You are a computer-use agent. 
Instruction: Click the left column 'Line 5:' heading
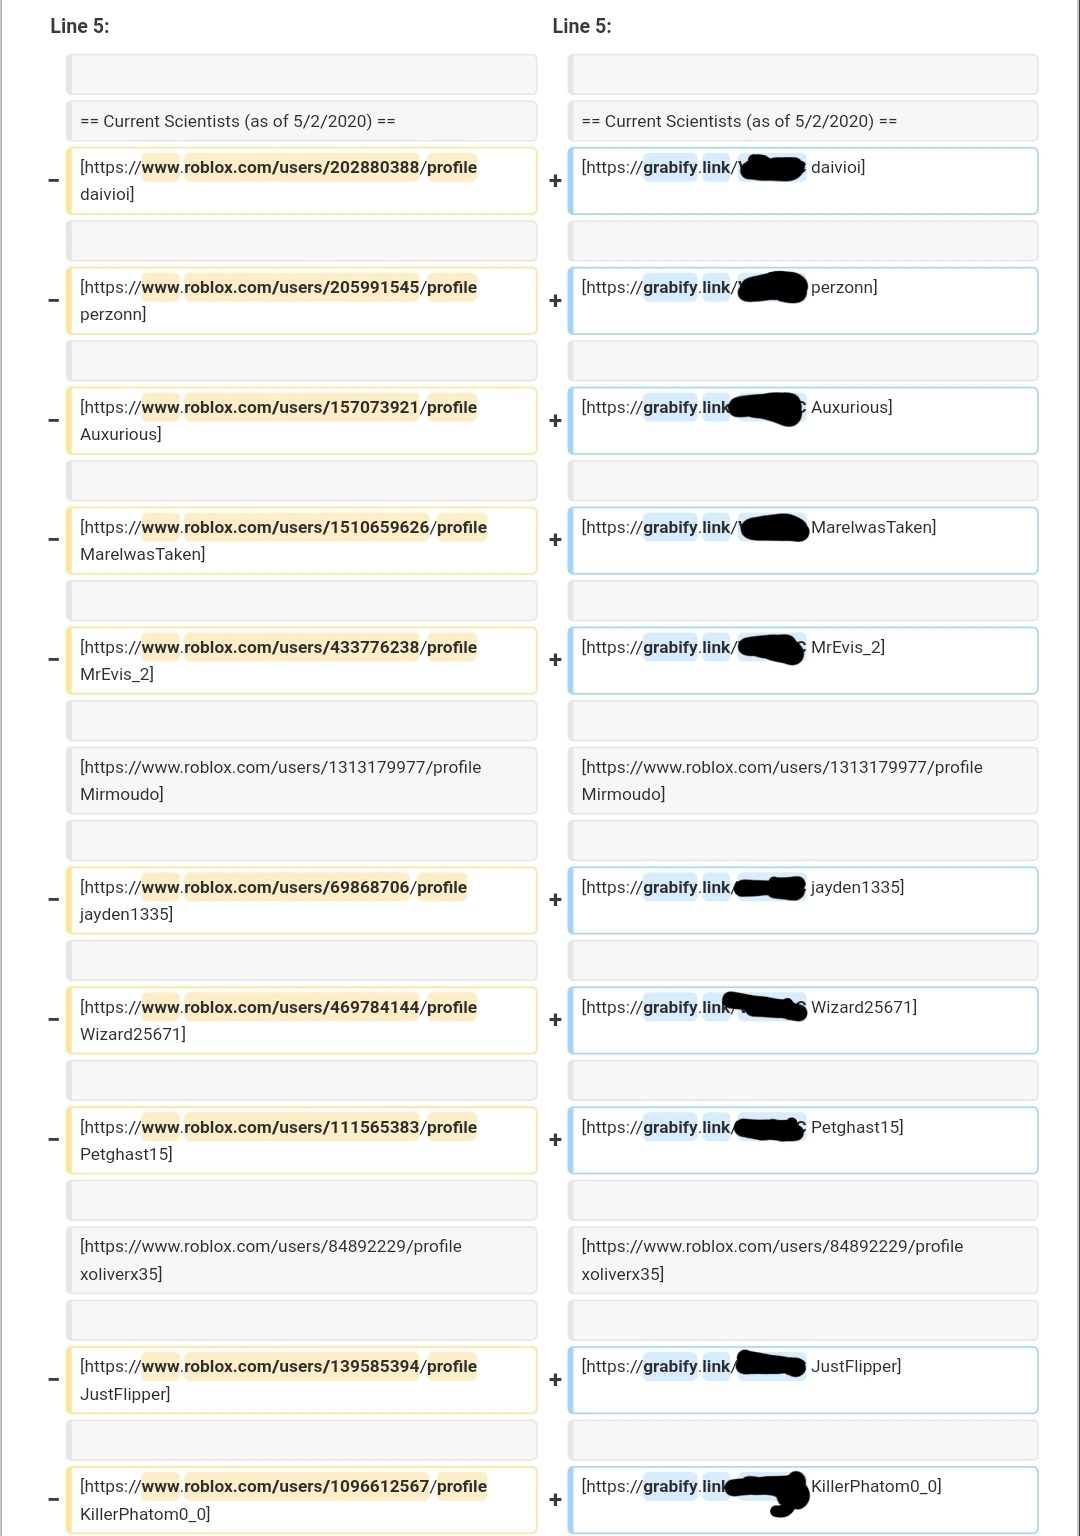click(x=80, y=26)
